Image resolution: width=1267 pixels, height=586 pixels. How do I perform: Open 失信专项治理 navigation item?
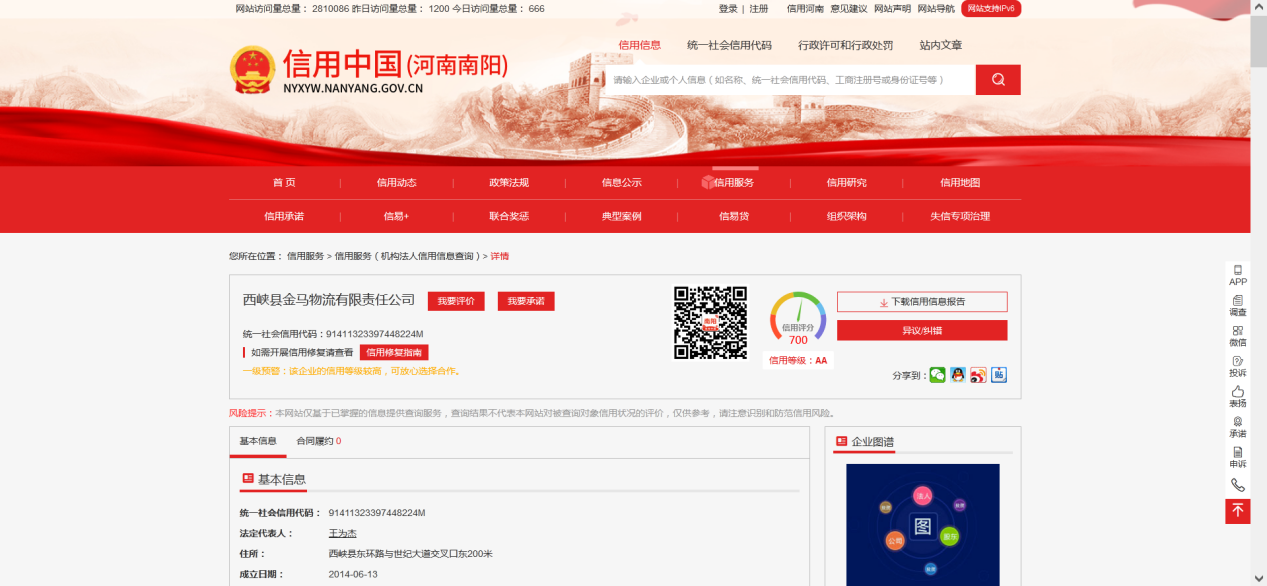pyautogui.click(x=959, y=216)
